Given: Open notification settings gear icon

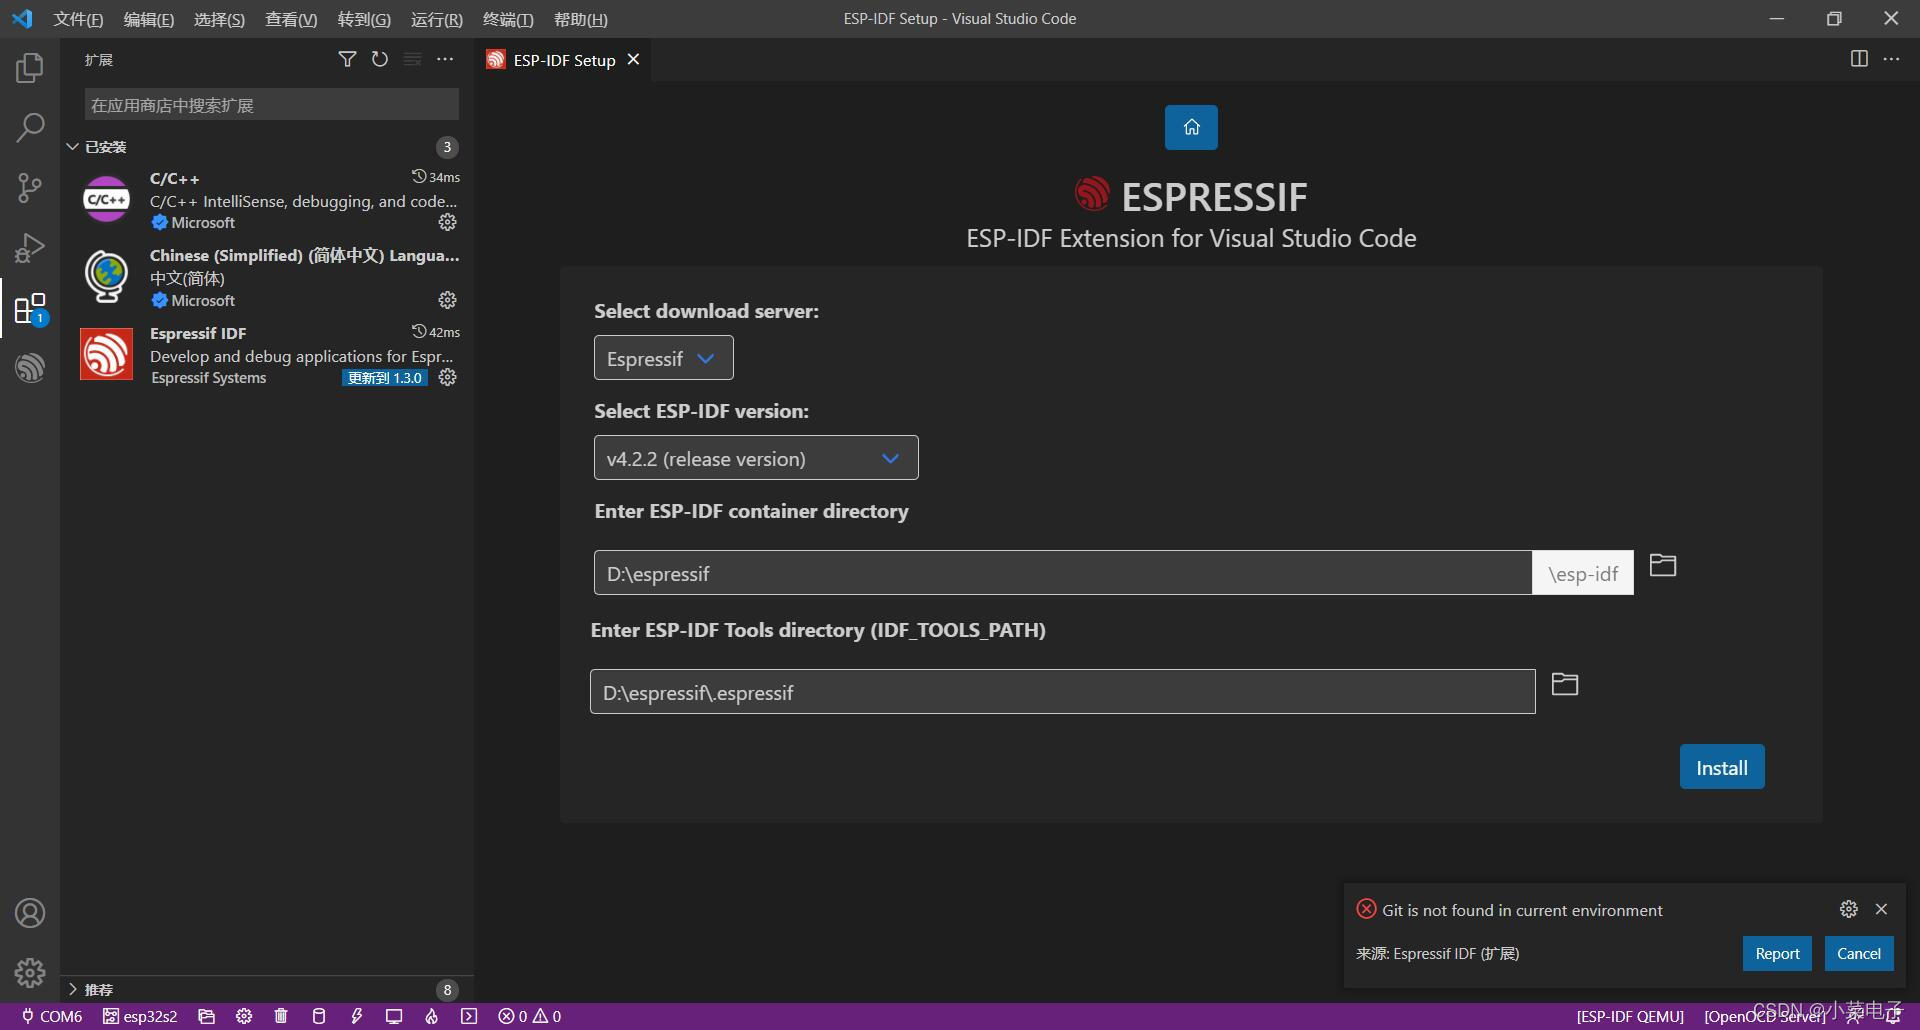Looking at the screenshot, I should [x=1849, y=909].
